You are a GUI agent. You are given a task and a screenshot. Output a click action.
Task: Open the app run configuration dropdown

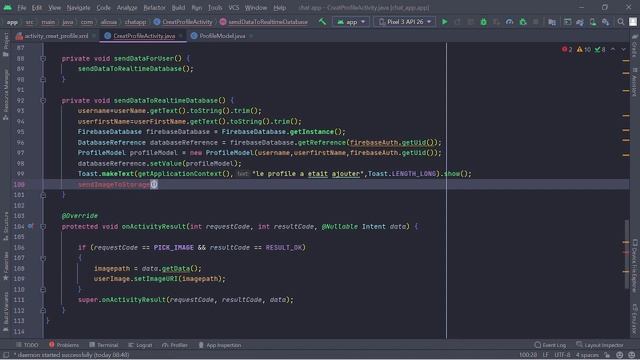351,22
